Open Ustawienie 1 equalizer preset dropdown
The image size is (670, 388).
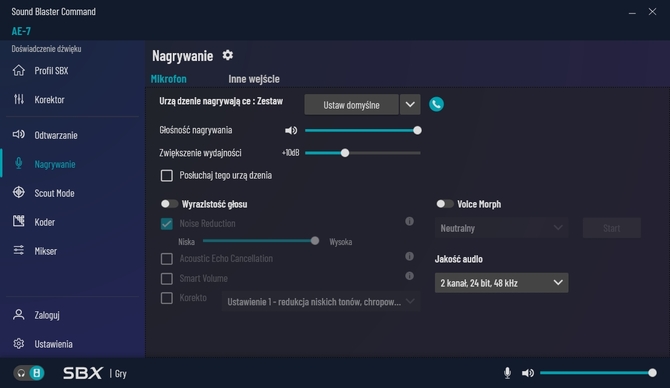(x=321, y=302)
